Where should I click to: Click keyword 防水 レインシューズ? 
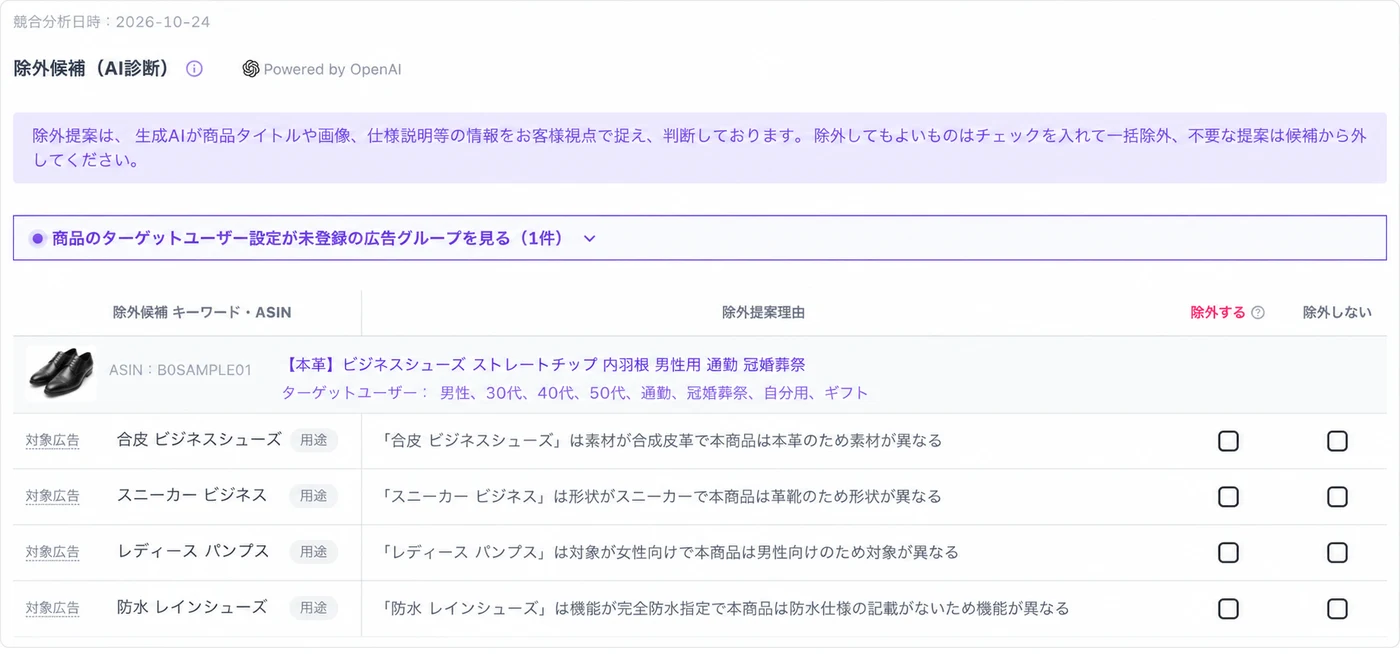point(192,607)
